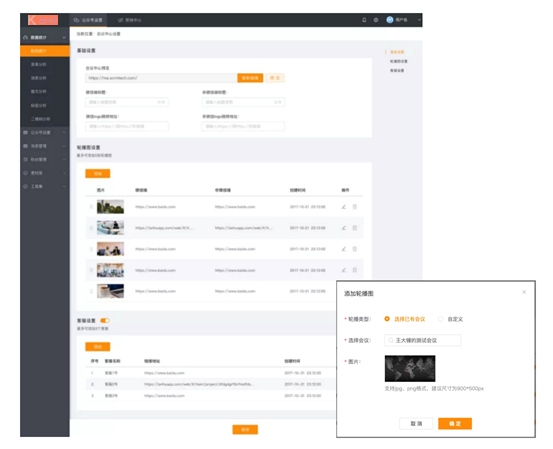
Task: Click the light button after the orange URL button
Action: [x=275, y=78]
